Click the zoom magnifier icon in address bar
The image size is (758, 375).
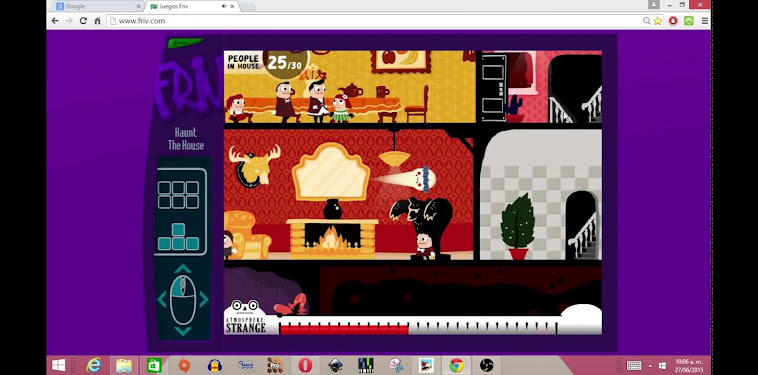[646, 21]
